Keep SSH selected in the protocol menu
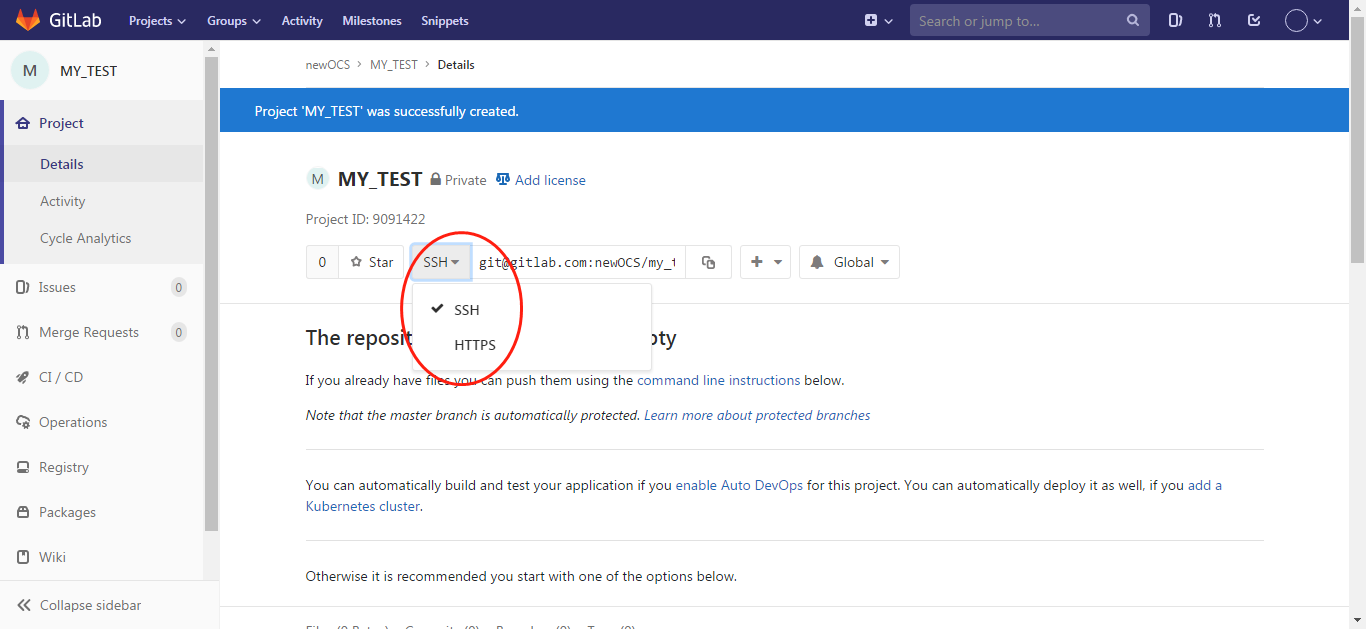This screenshot has width=1366, height=629. (x=465, y=309)
